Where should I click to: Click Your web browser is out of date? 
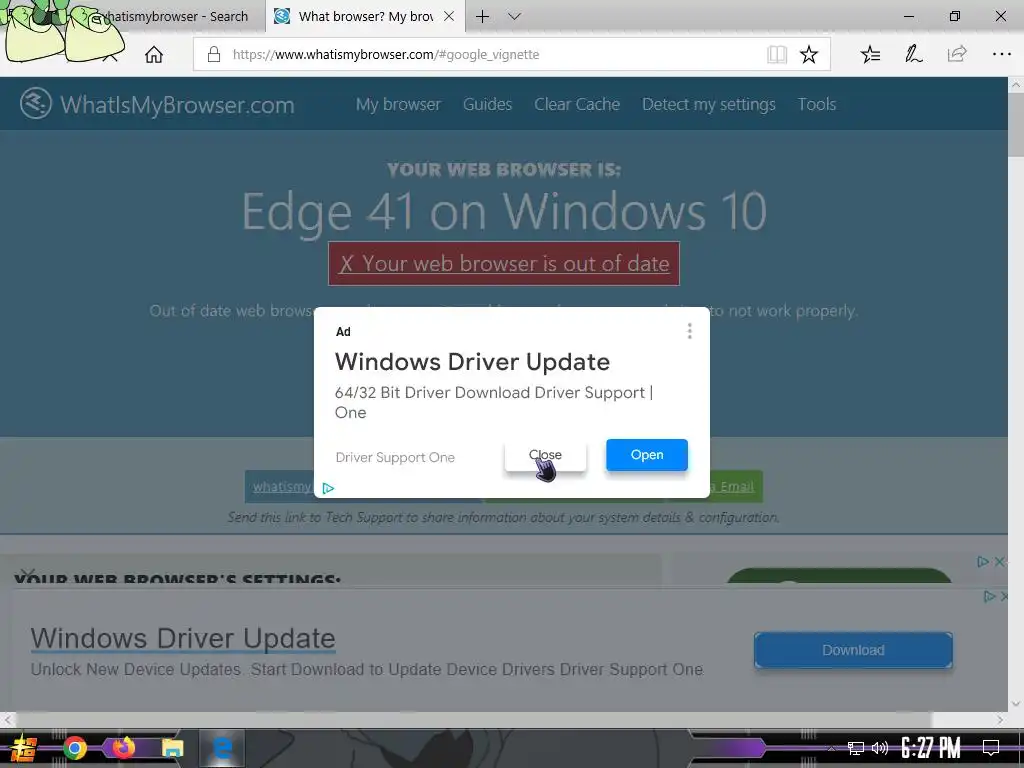[504, 264]
